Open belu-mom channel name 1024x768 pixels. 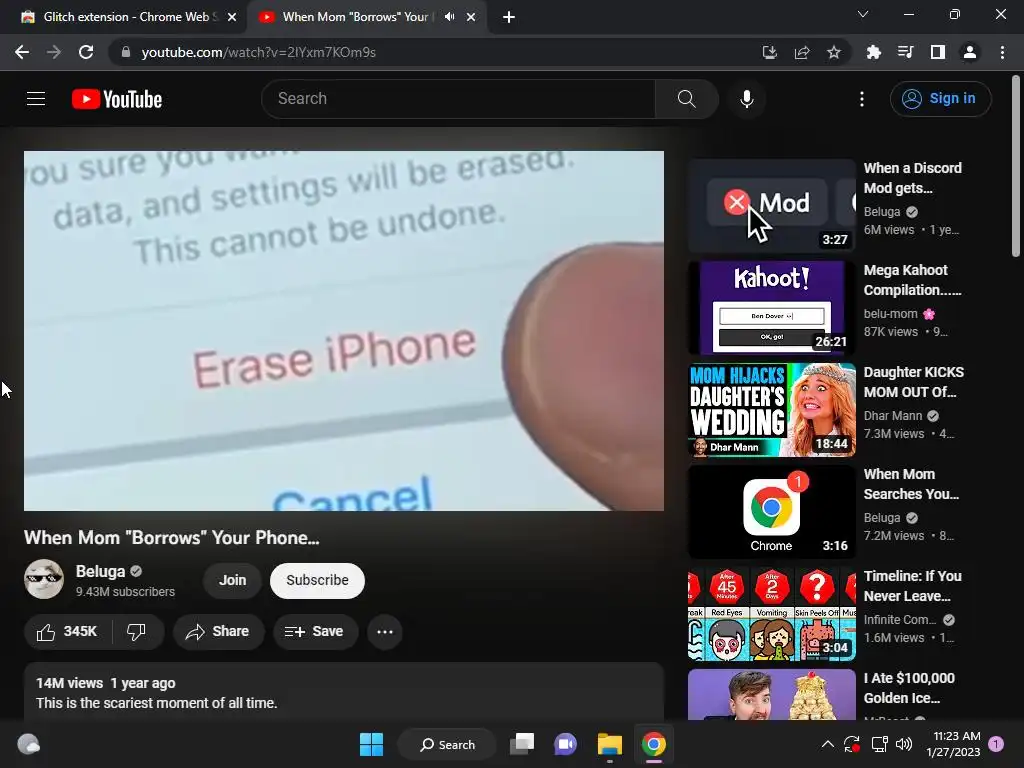click(891, 314)
